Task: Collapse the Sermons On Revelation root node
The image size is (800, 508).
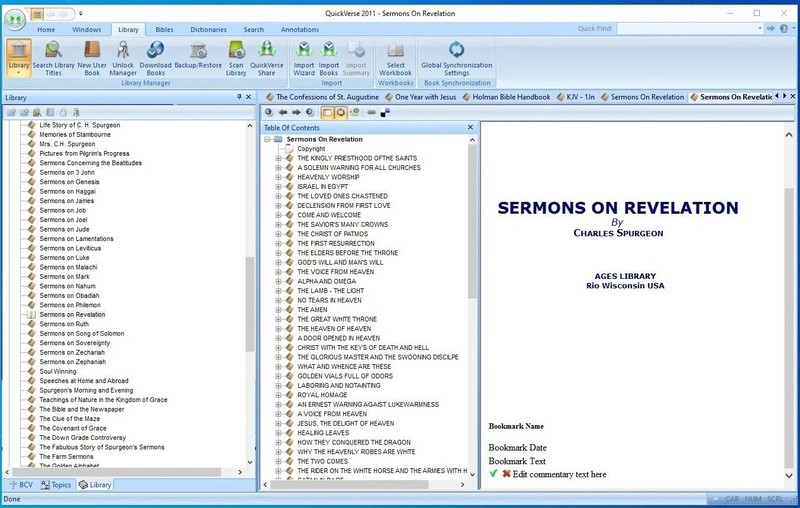Action: click(x=267, y=139)
